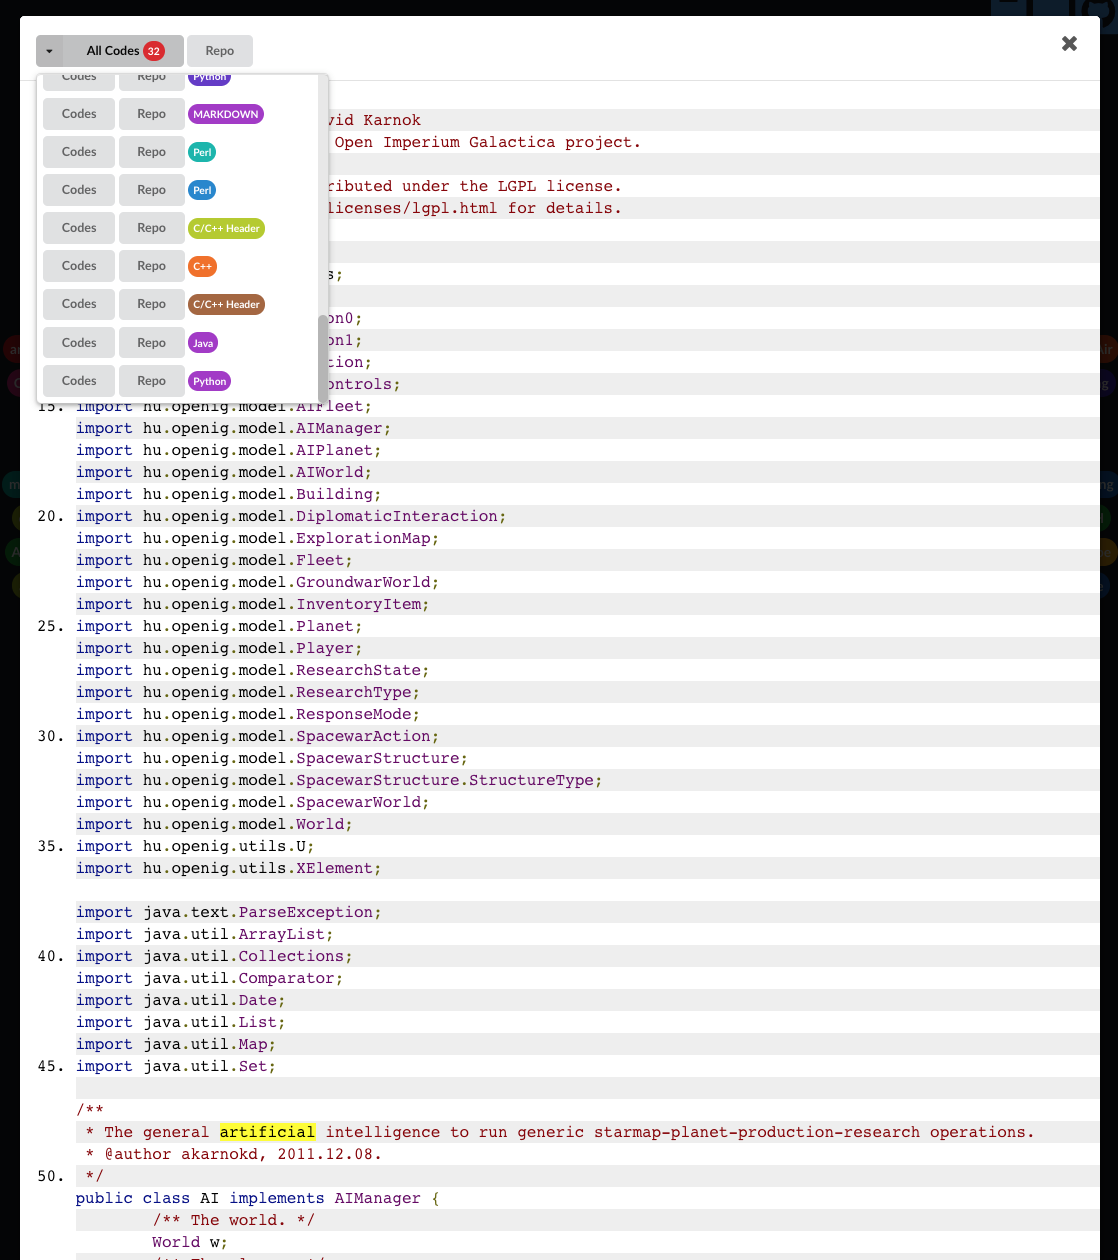Click the green C/C++ Header tag
The image size is (1118, 1260).
click(x=226, y=228)
